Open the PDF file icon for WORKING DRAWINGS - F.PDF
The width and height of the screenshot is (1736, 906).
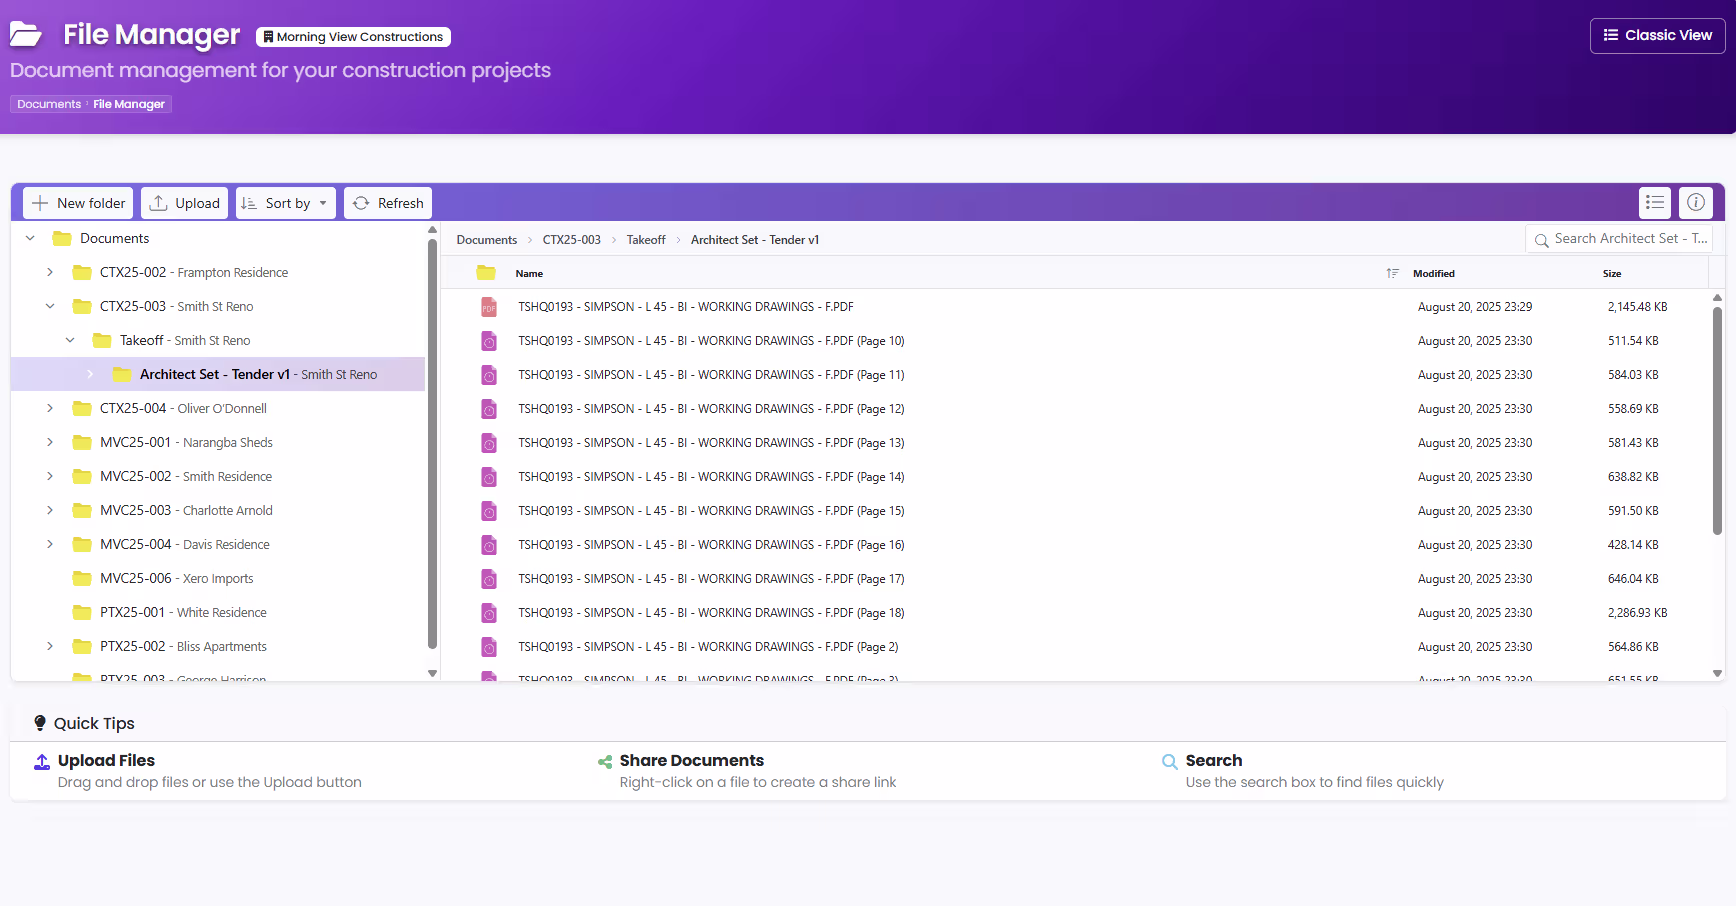pos(488,307)
